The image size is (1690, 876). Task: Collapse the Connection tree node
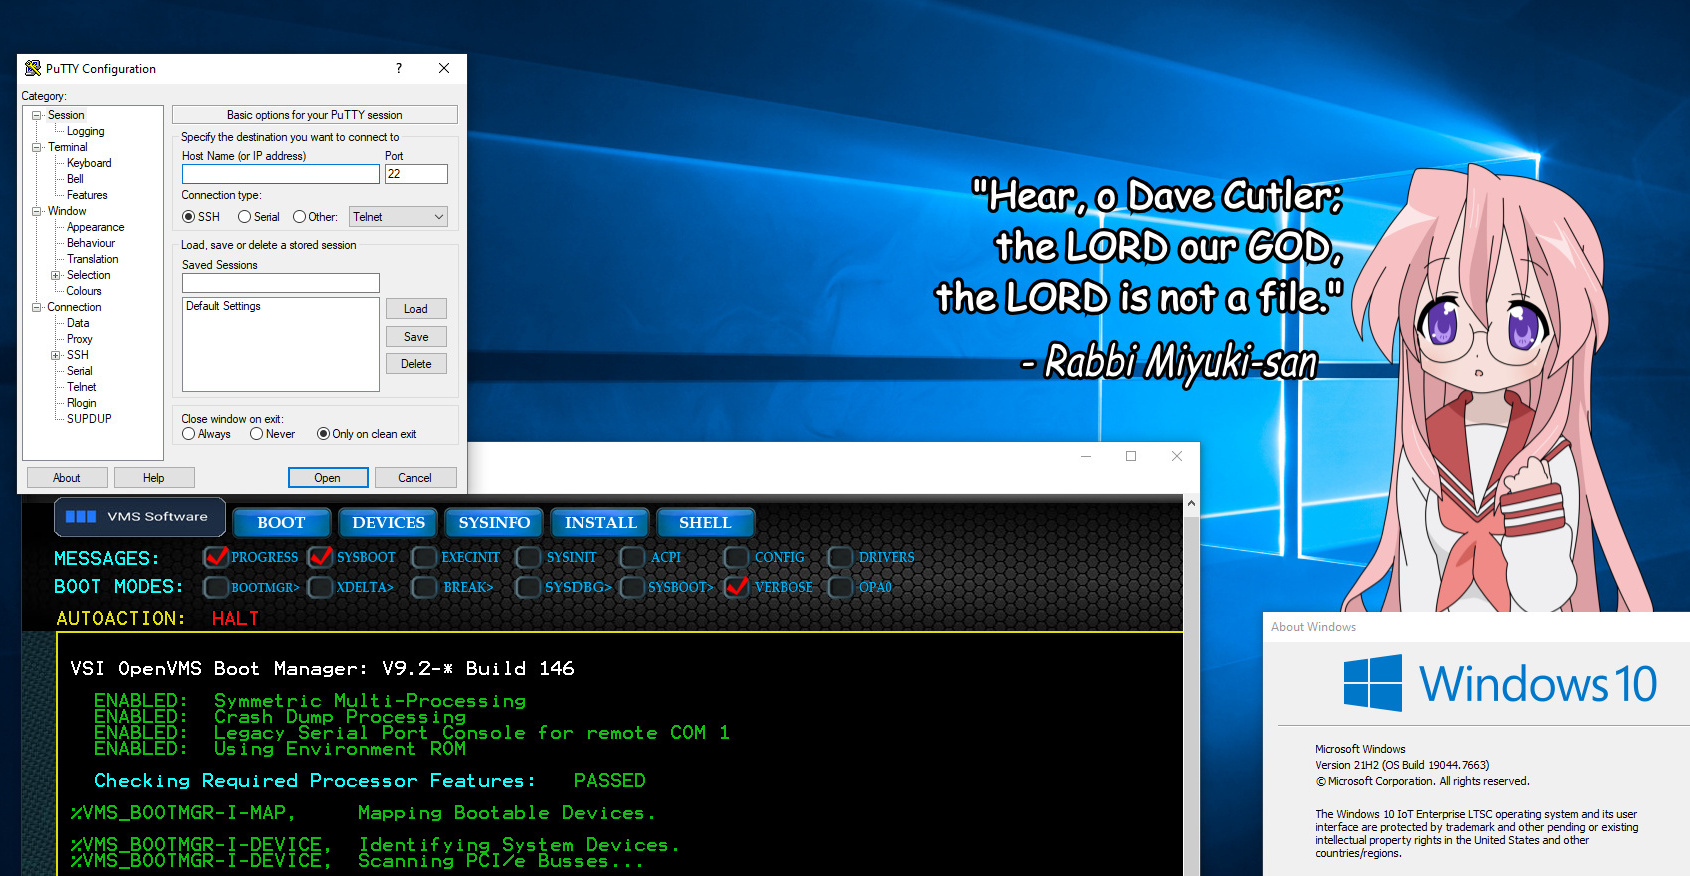[37, 307]
